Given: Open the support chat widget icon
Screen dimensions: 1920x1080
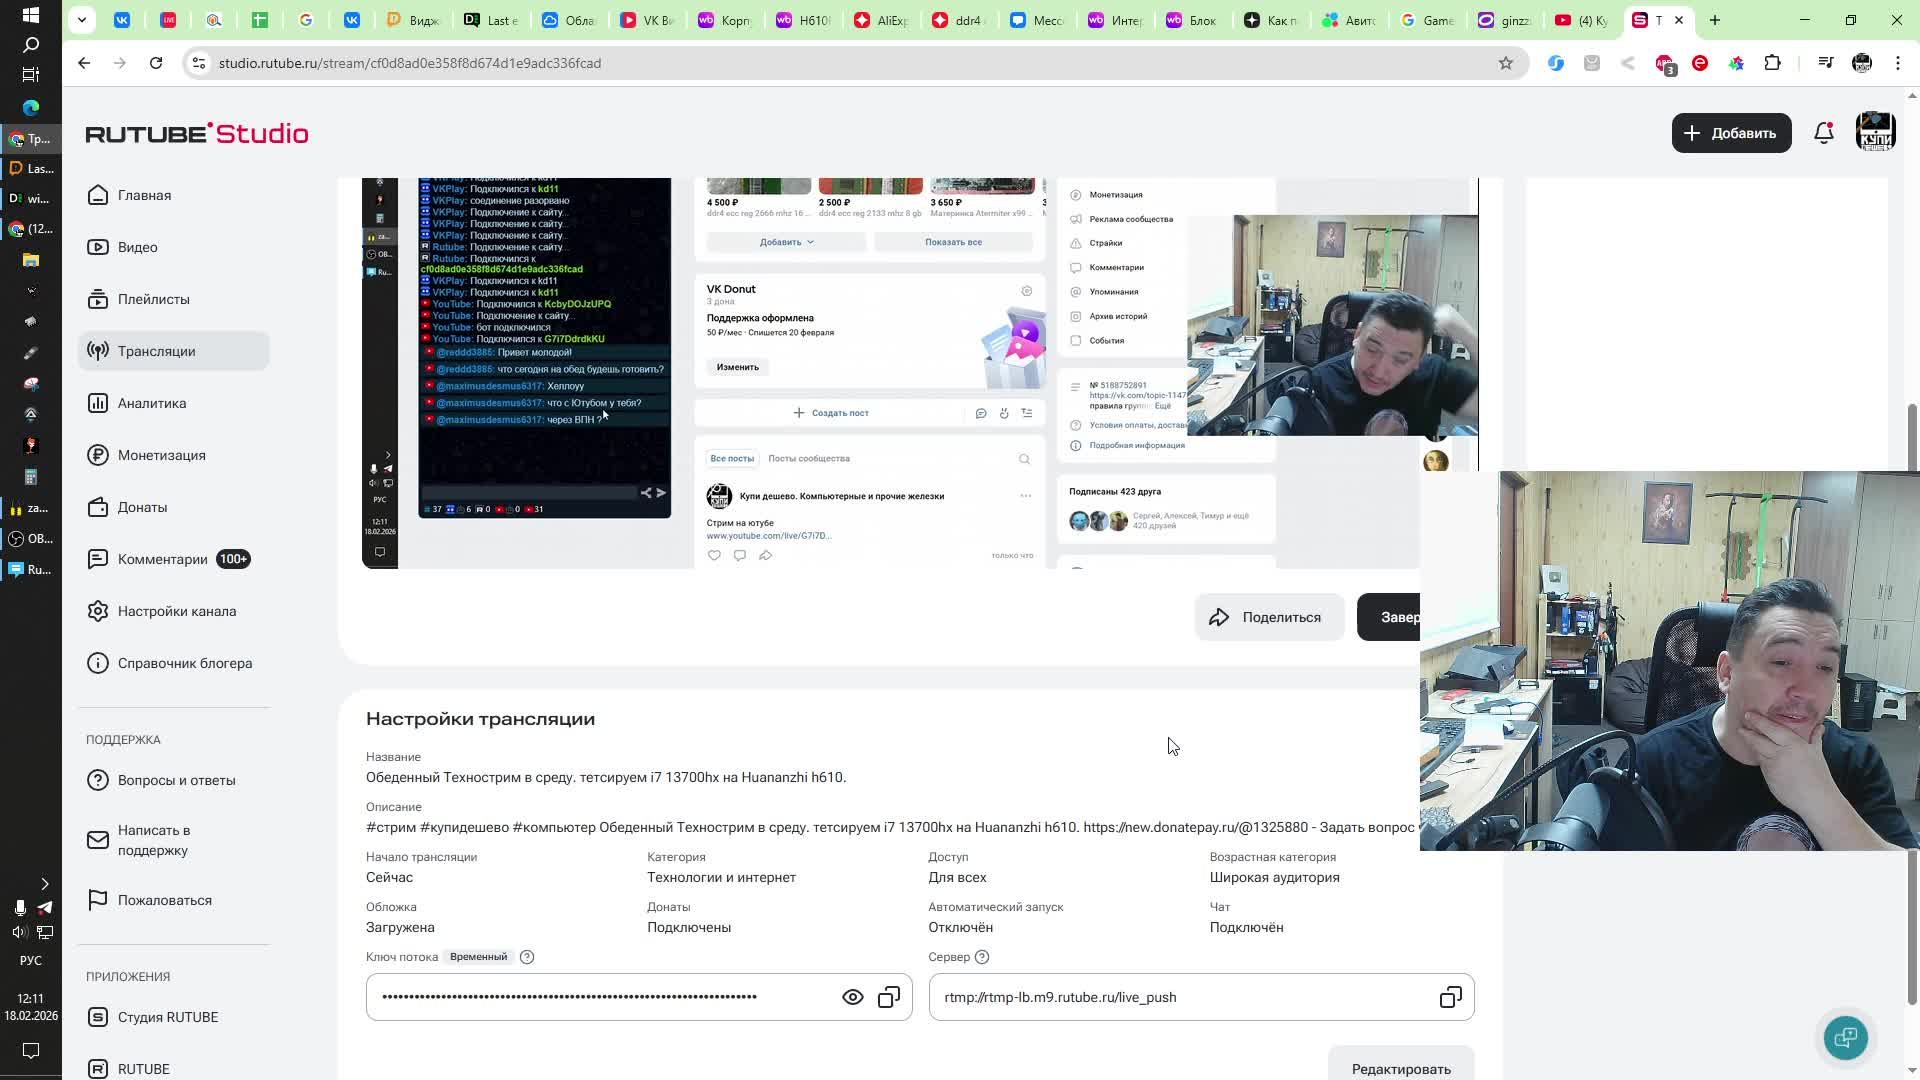Looking at the screenshot, I should (1845, 1037).
